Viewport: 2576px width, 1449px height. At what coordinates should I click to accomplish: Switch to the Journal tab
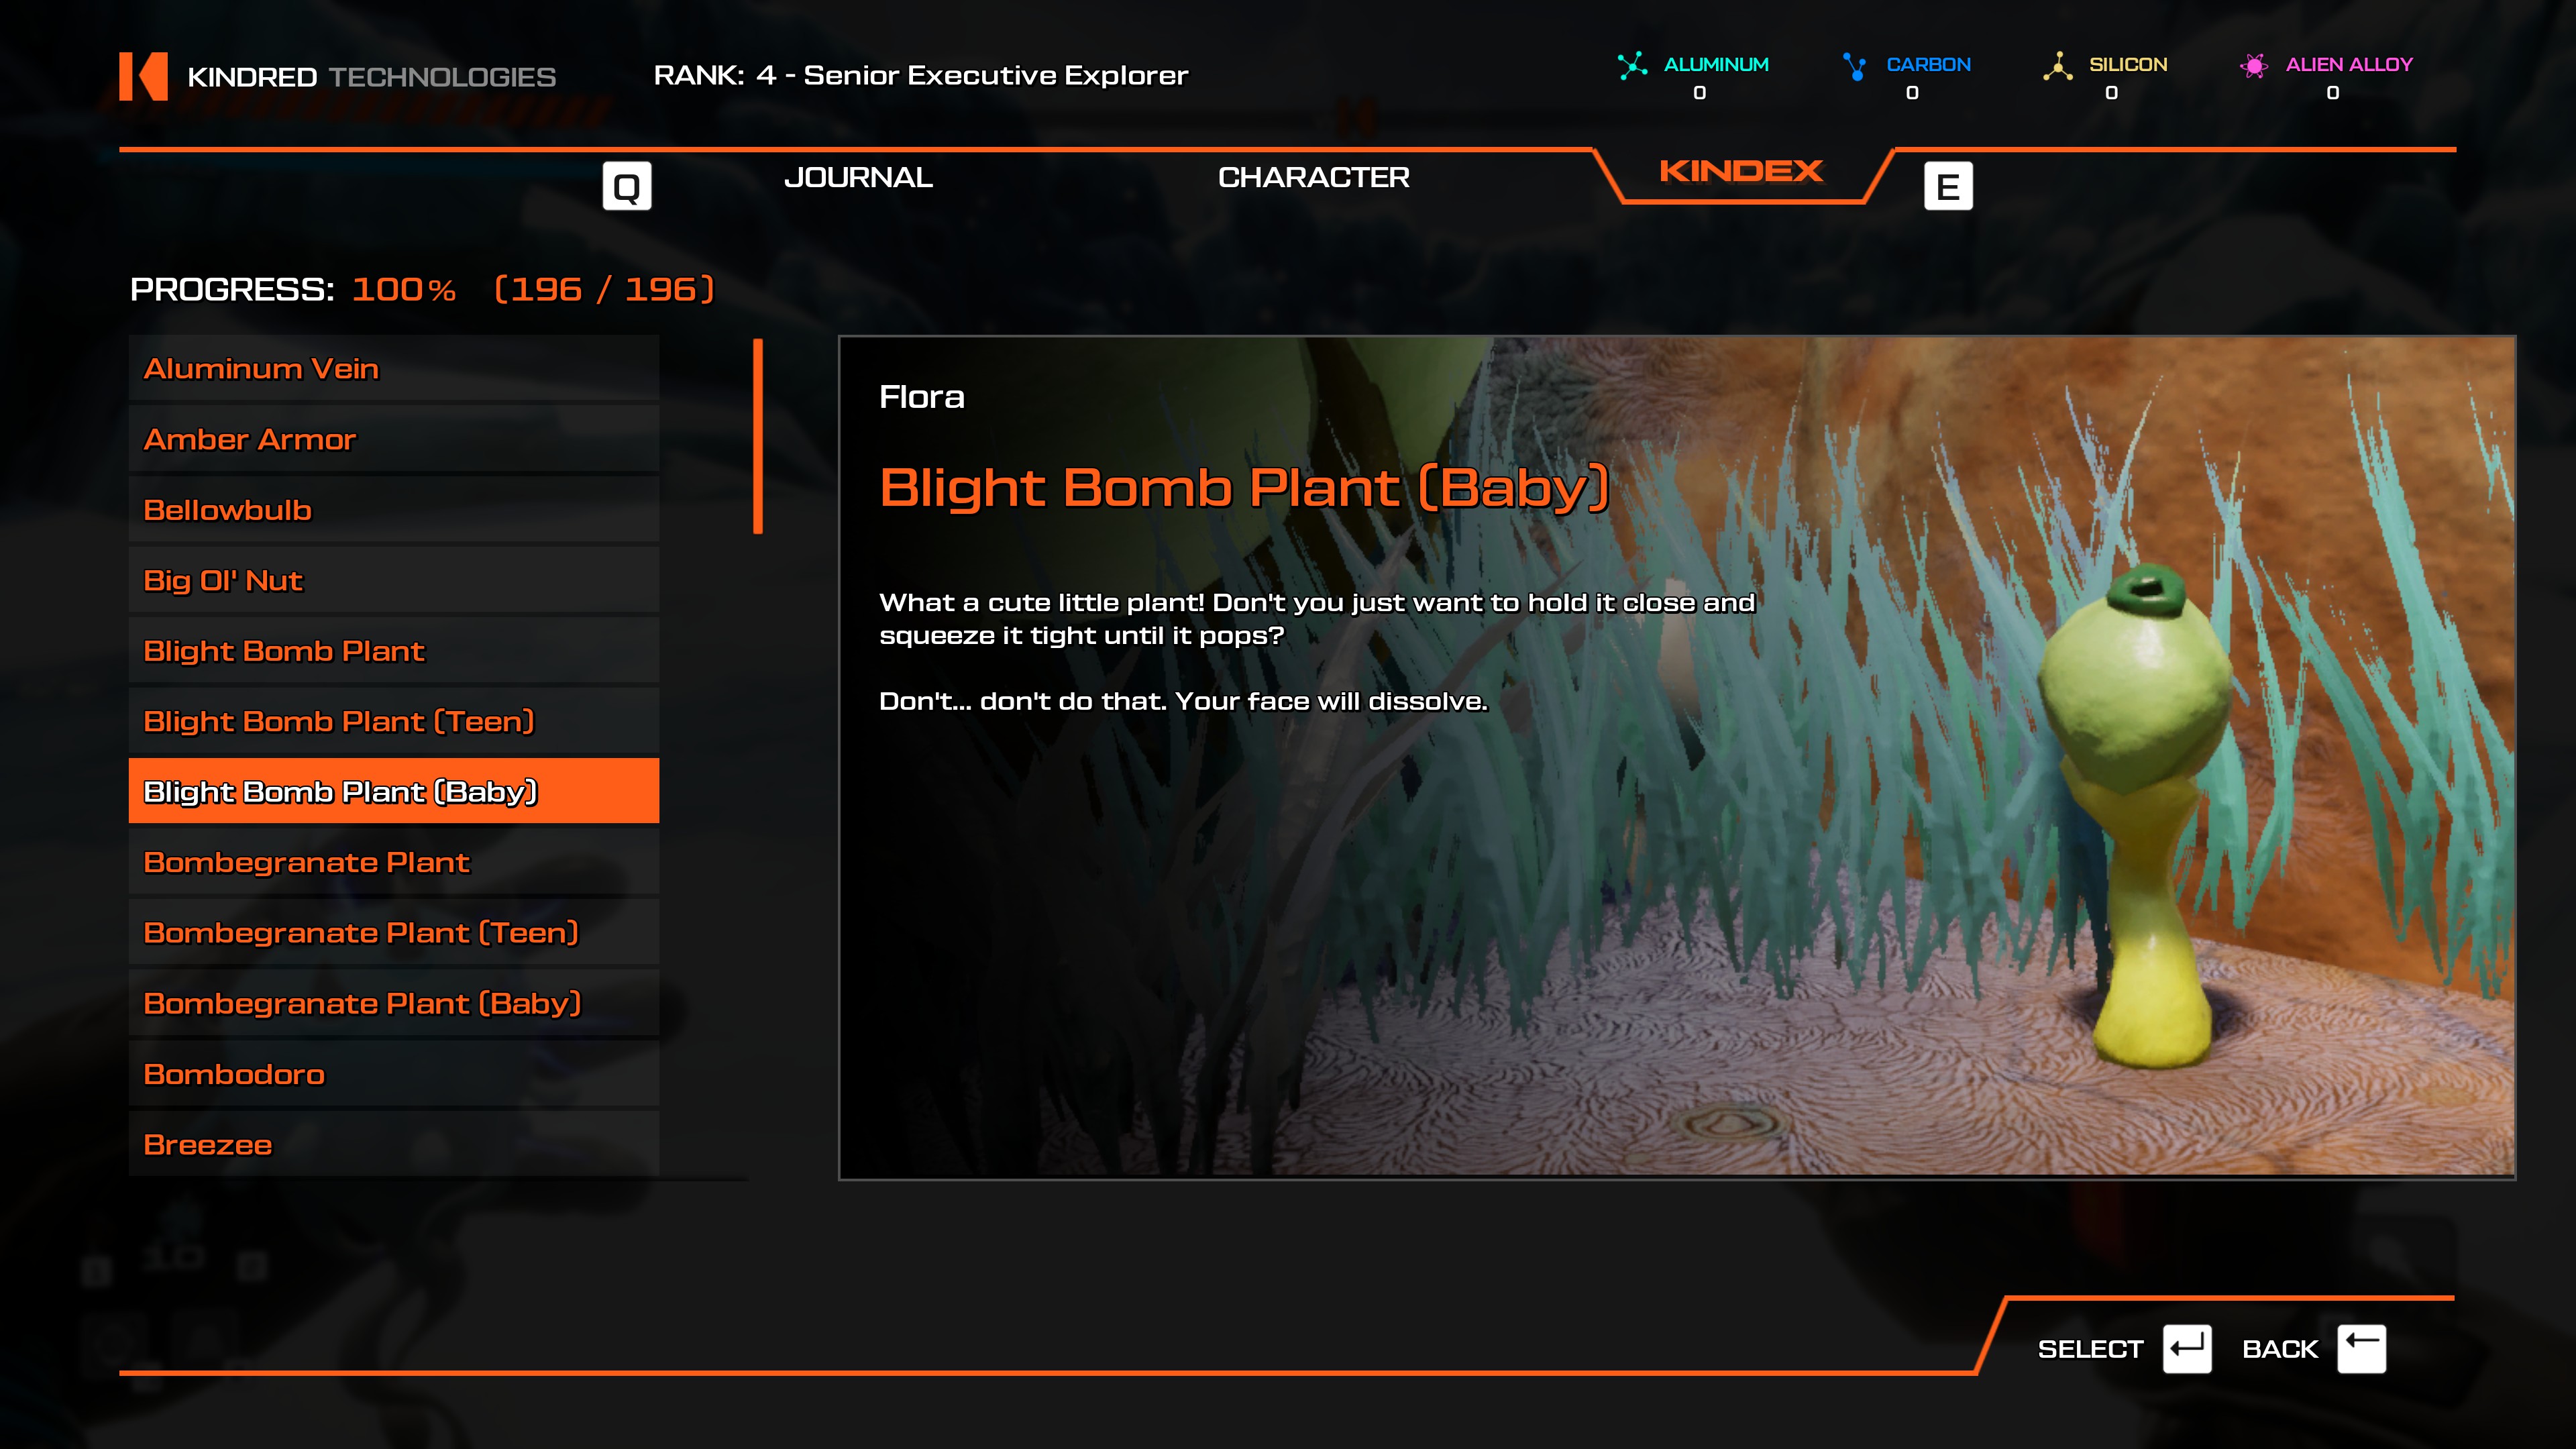(858, 178)
